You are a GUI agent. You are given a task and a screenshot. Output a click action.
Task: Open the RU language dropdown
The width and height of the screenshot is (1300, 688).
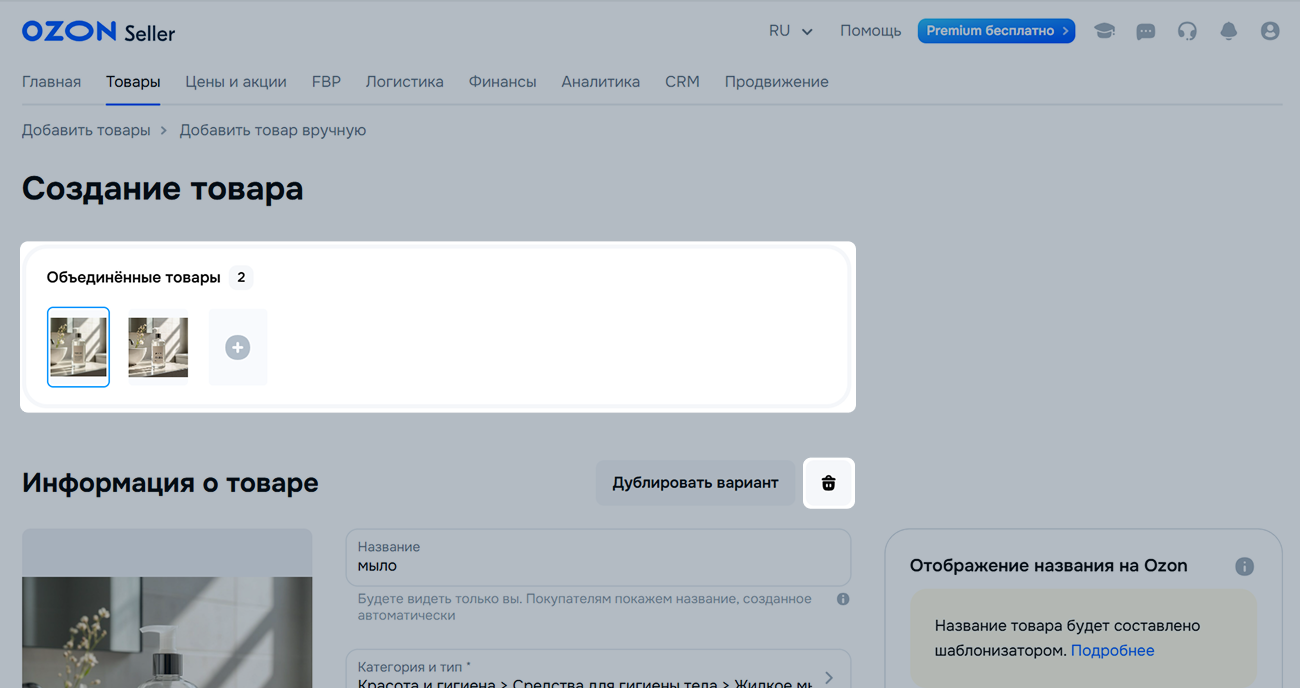[x=790, y=31]
